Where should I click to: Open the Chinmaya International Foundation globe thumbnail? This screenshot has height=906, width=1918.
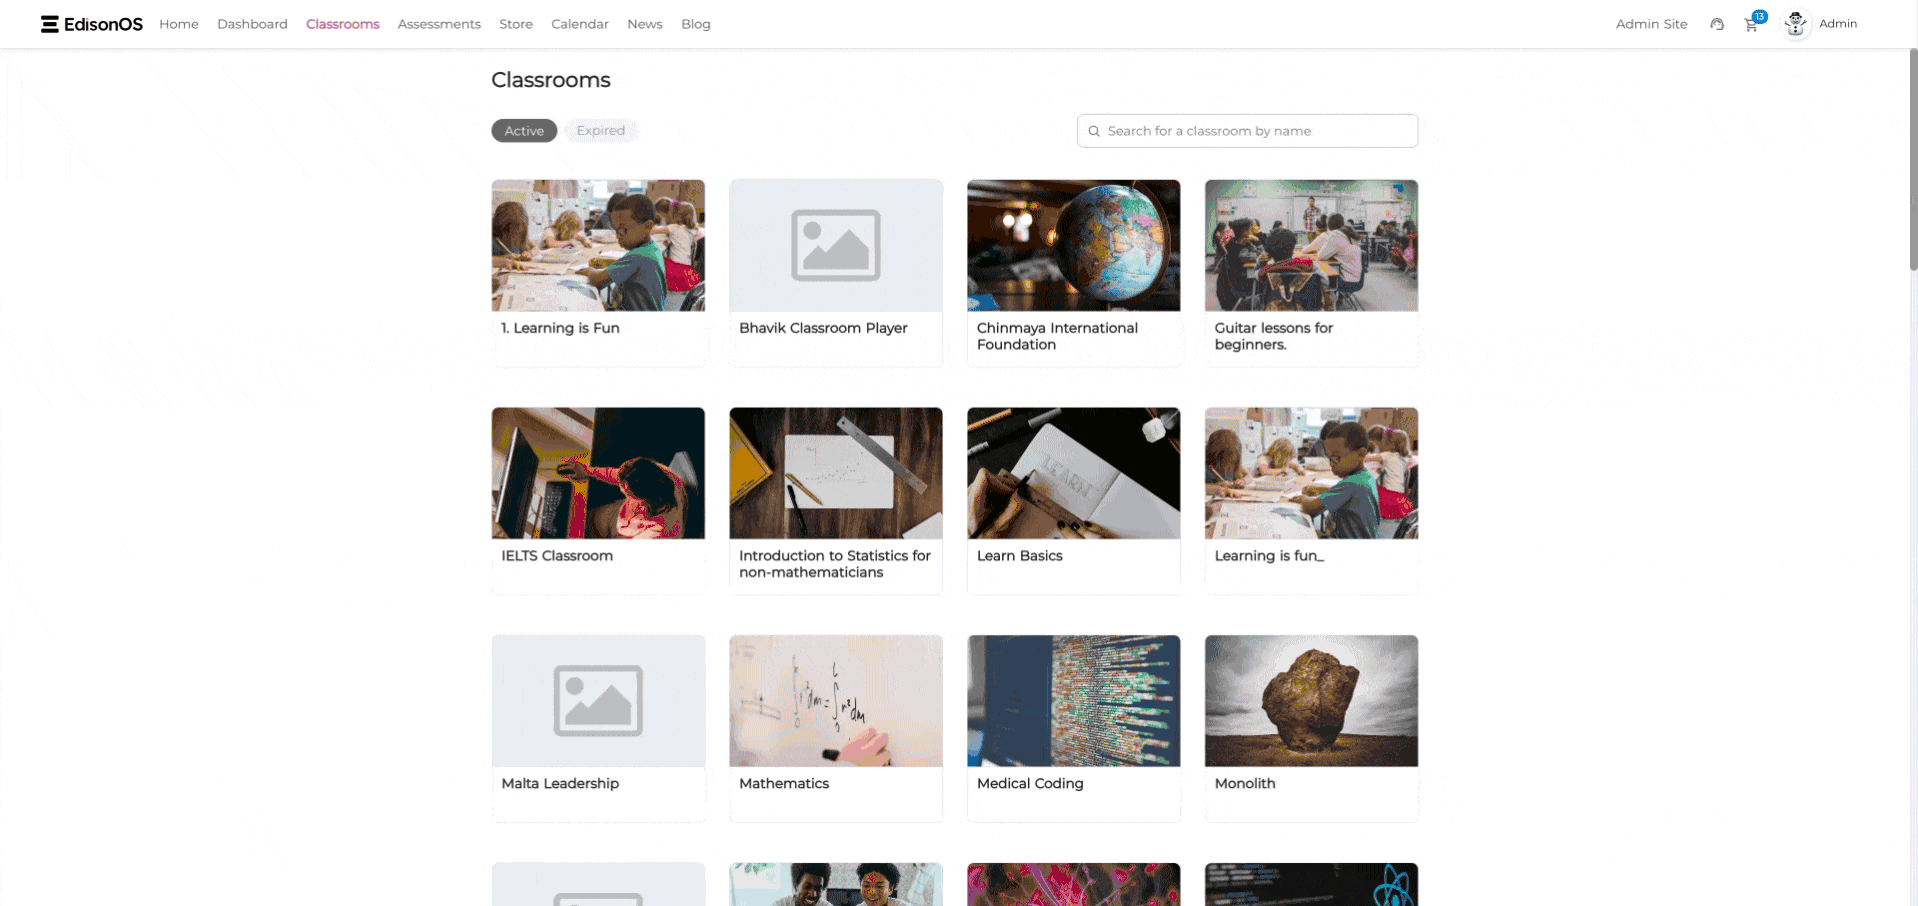(x=1074, y=245)
